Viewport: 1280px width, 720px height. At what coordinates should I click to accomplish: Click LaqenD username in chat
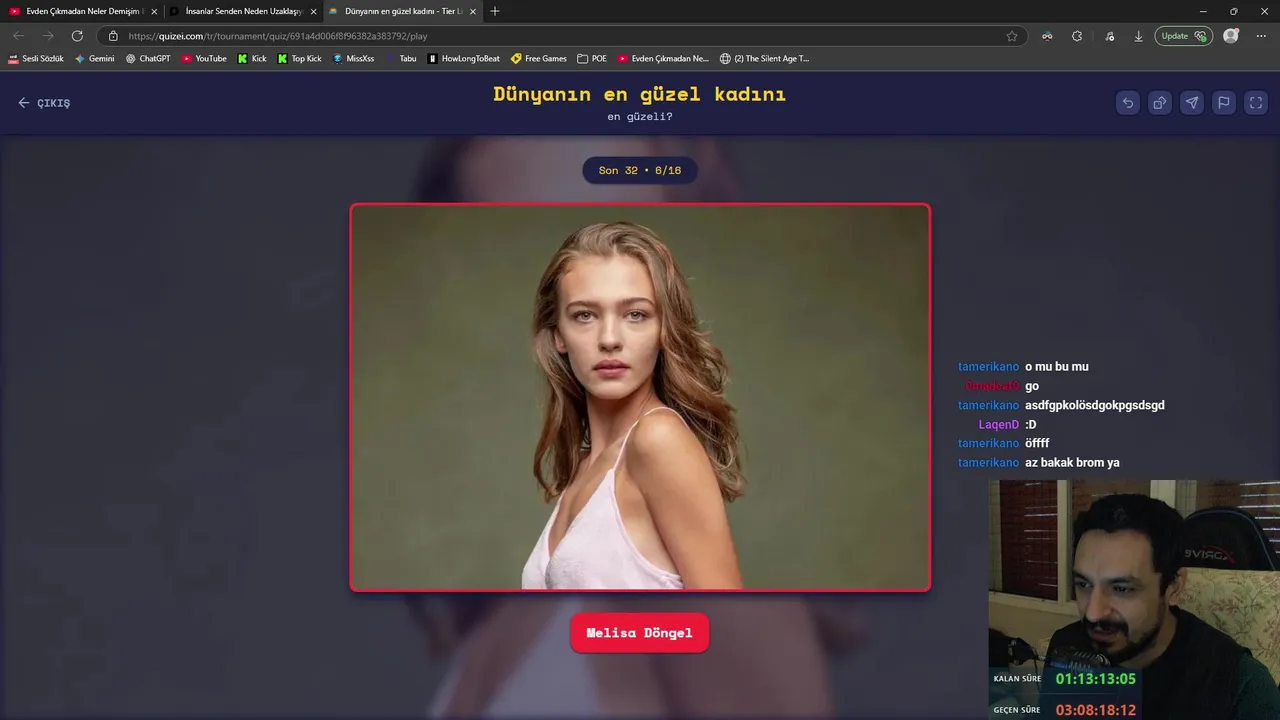999,424
